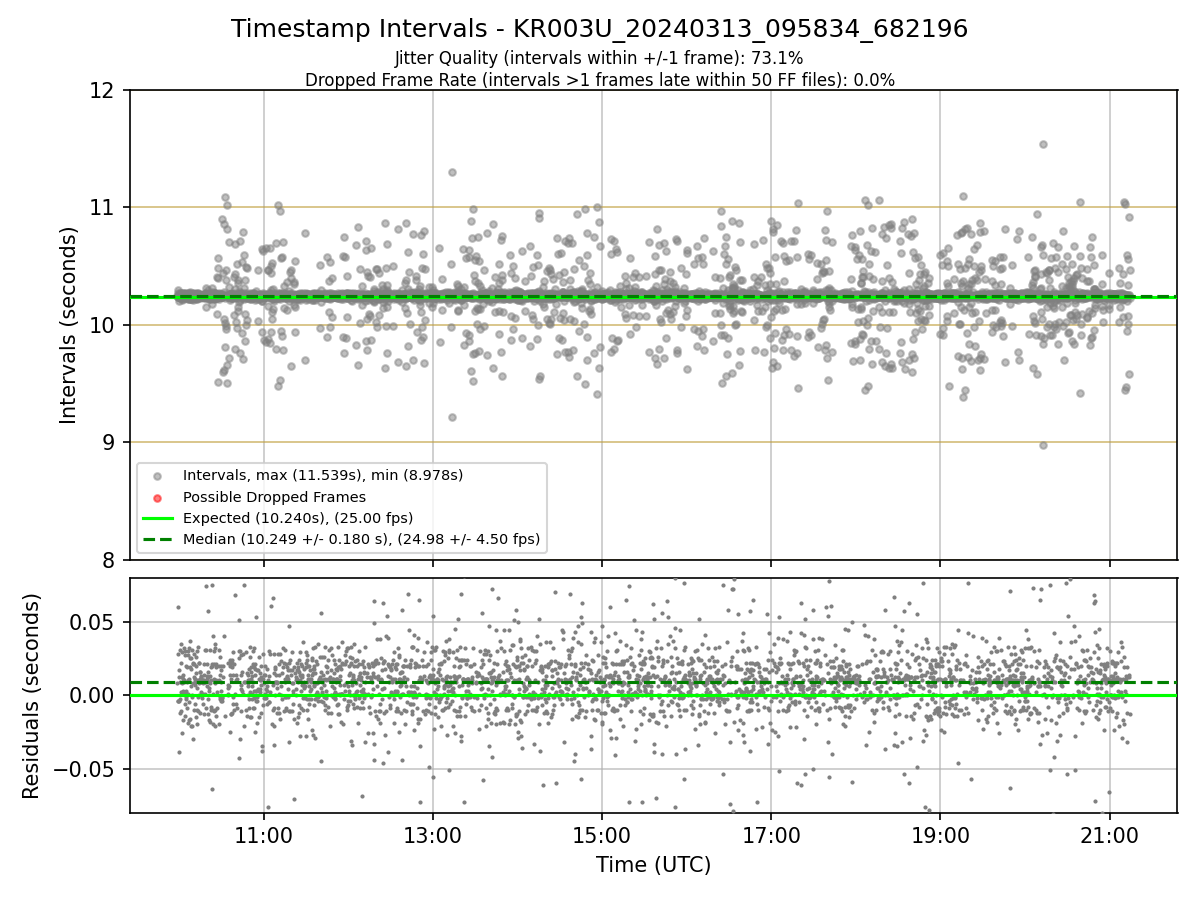Click legend entry "Possible Dropped Frames"
This screenshot has height=900, width=1200.
click(x=274, y=497)
